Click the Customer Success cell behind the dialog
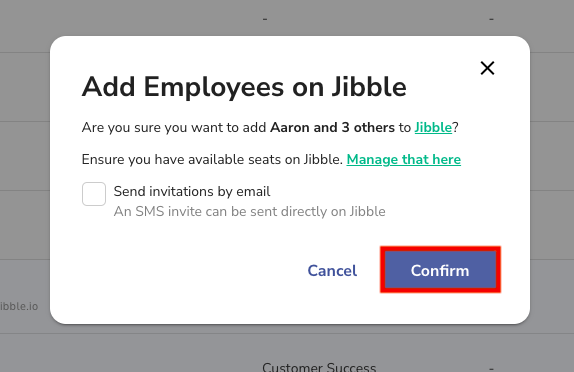Image resolution: width=574 pixels, height=372 pixels. click(319, 367)
